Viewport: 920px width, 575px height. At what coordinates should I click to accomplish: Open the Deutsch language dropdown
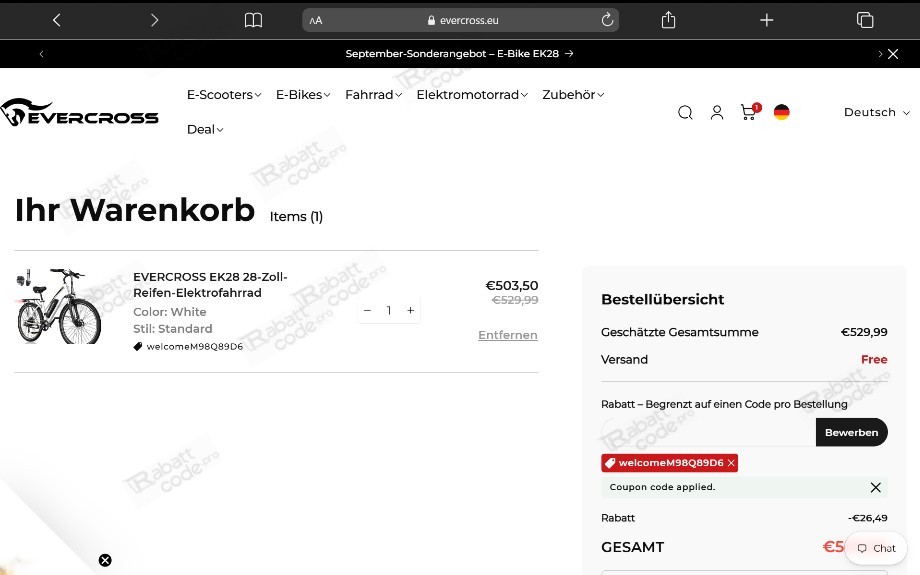tap(876, 112)
